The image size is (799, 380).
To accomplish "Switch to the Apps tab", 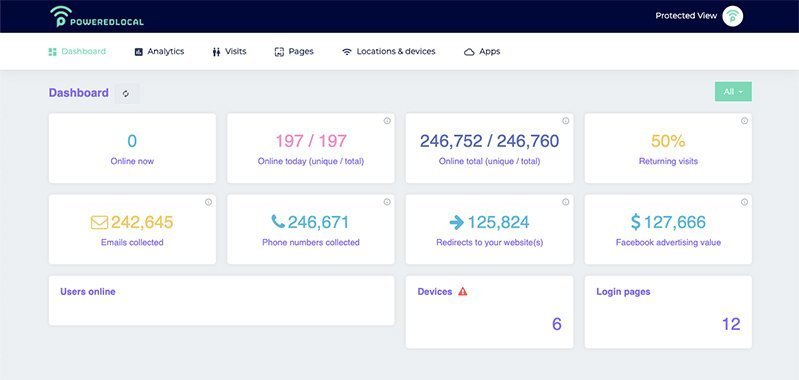I will [482, 51].
